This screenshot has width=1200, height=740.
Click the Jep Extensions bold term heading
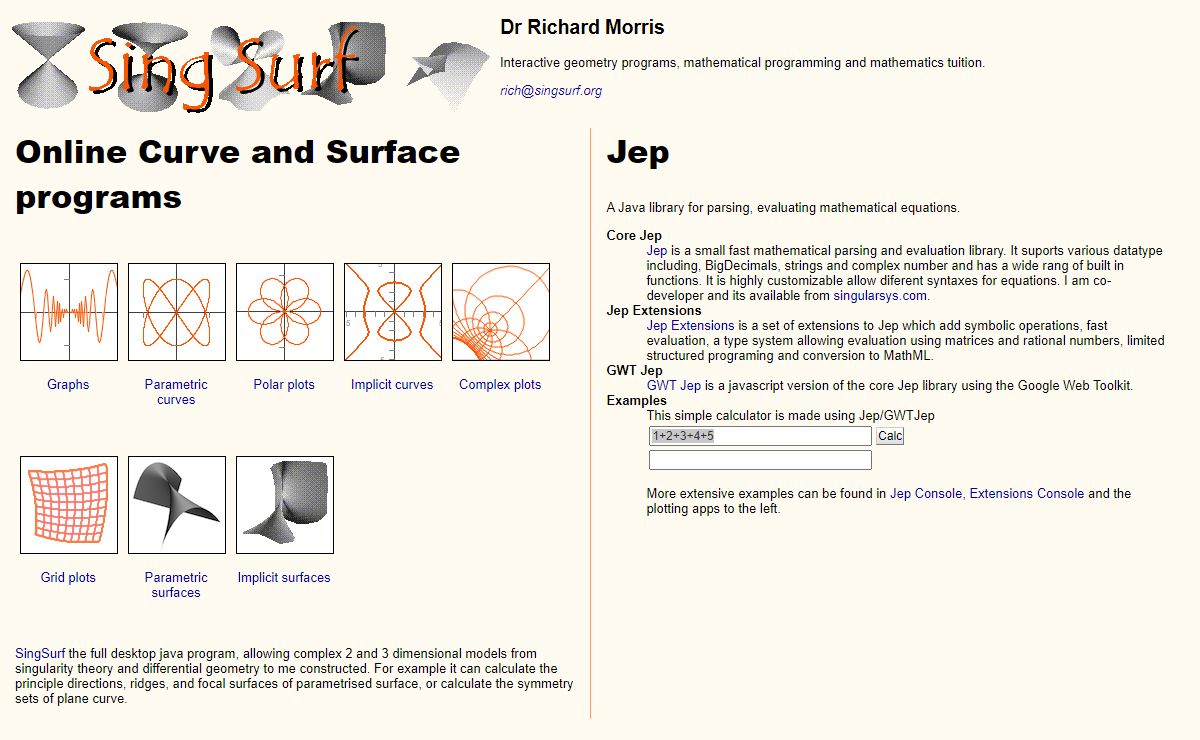tap(654, 311)
